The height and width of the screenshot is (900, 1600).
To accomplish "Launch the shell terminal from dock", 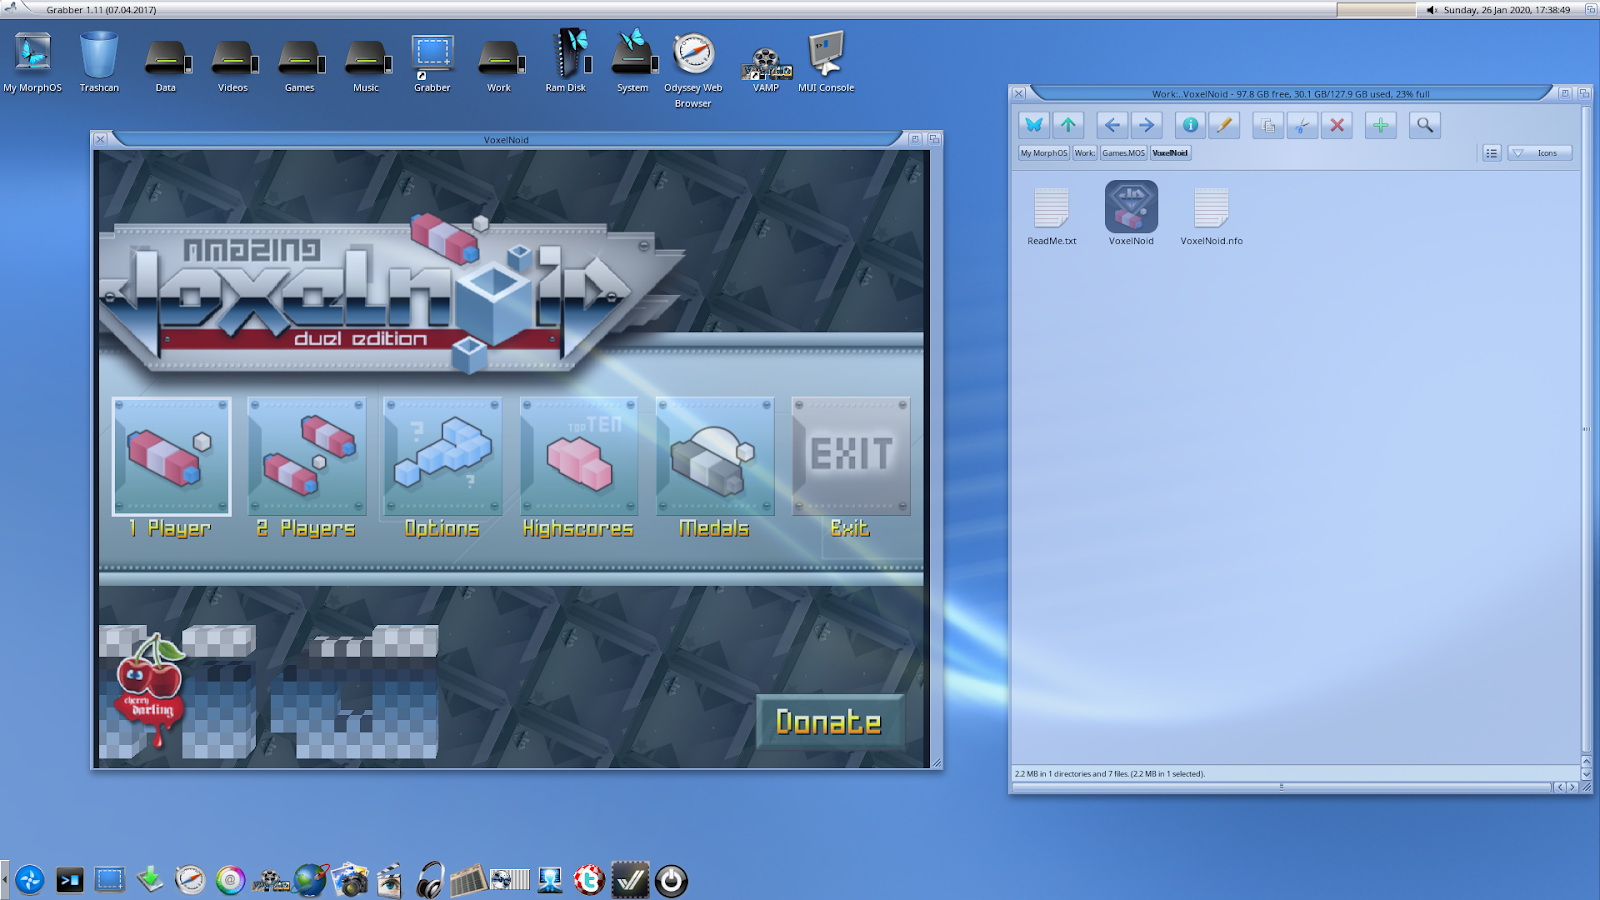I will [70, 880].
